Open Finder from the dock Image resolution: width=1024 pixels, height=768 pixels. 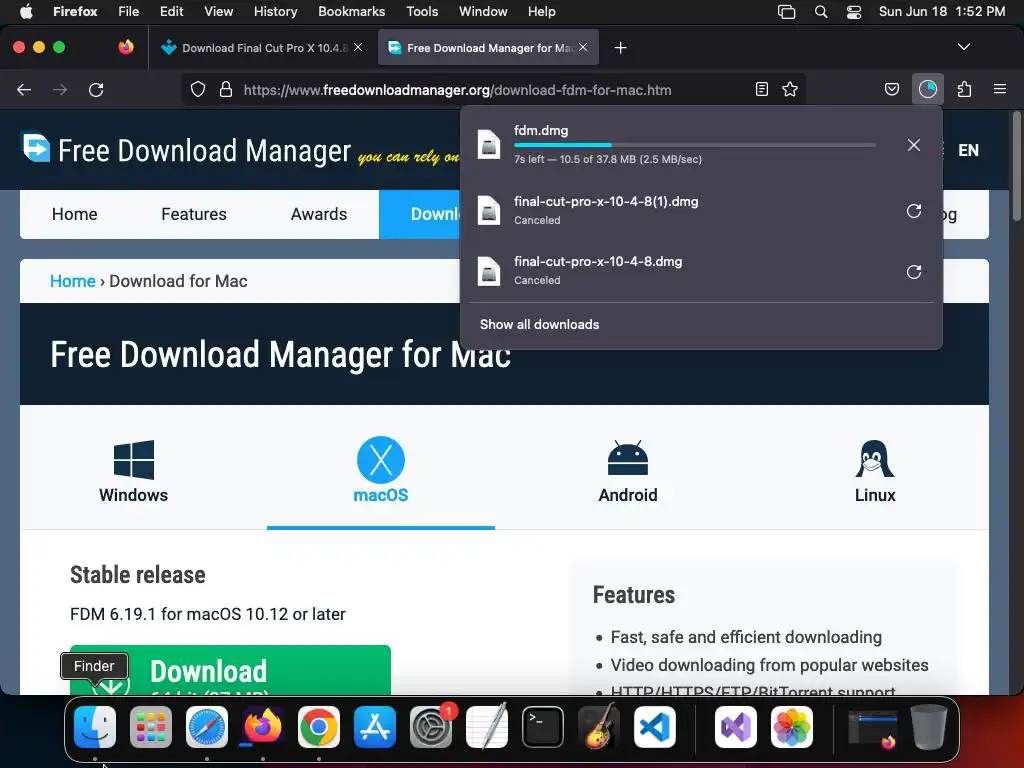[x=95, y=726]
